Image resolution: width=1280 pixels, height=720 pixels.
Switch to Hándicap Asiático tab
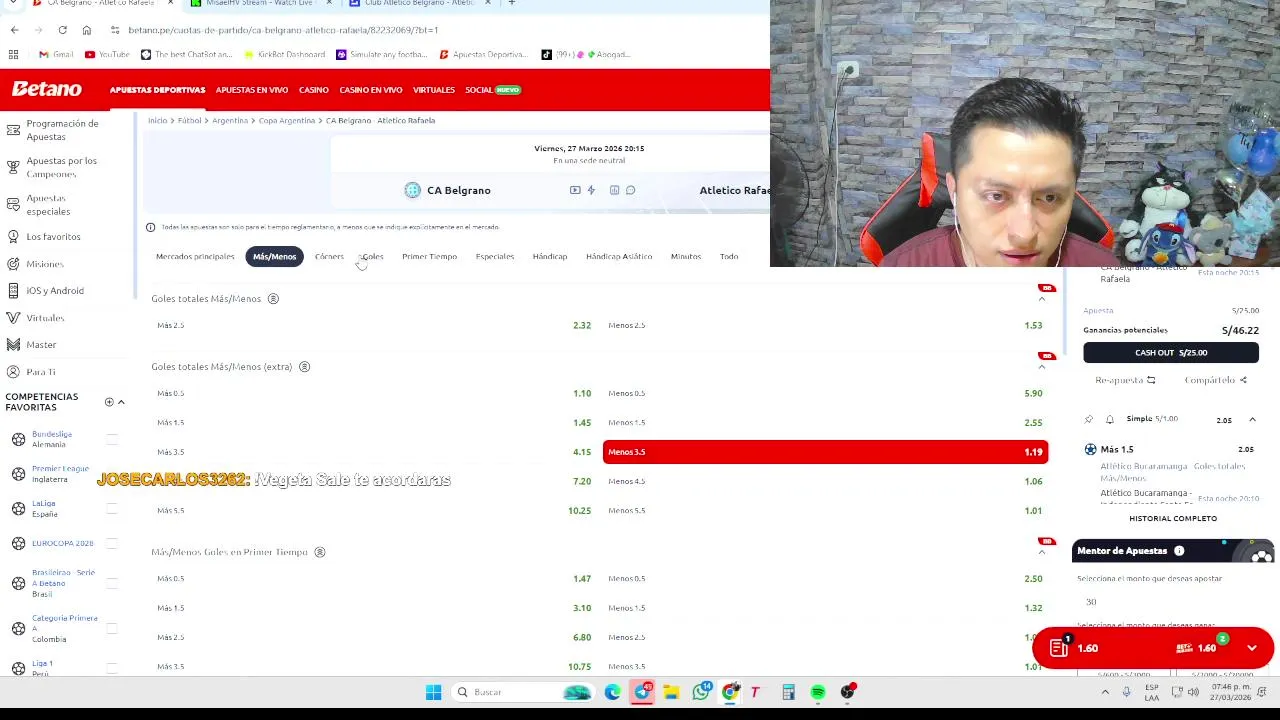[619, 257]
